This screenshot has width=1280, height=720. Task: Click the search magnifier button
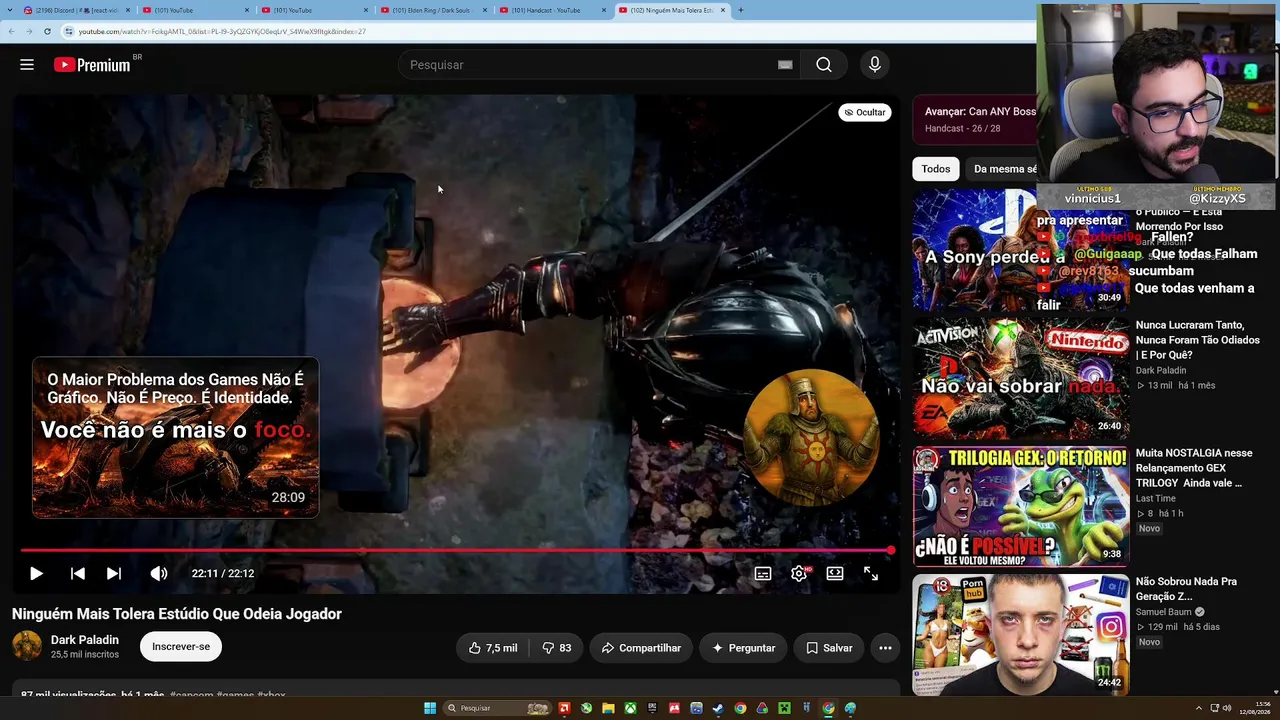click(x=823, y=65)
